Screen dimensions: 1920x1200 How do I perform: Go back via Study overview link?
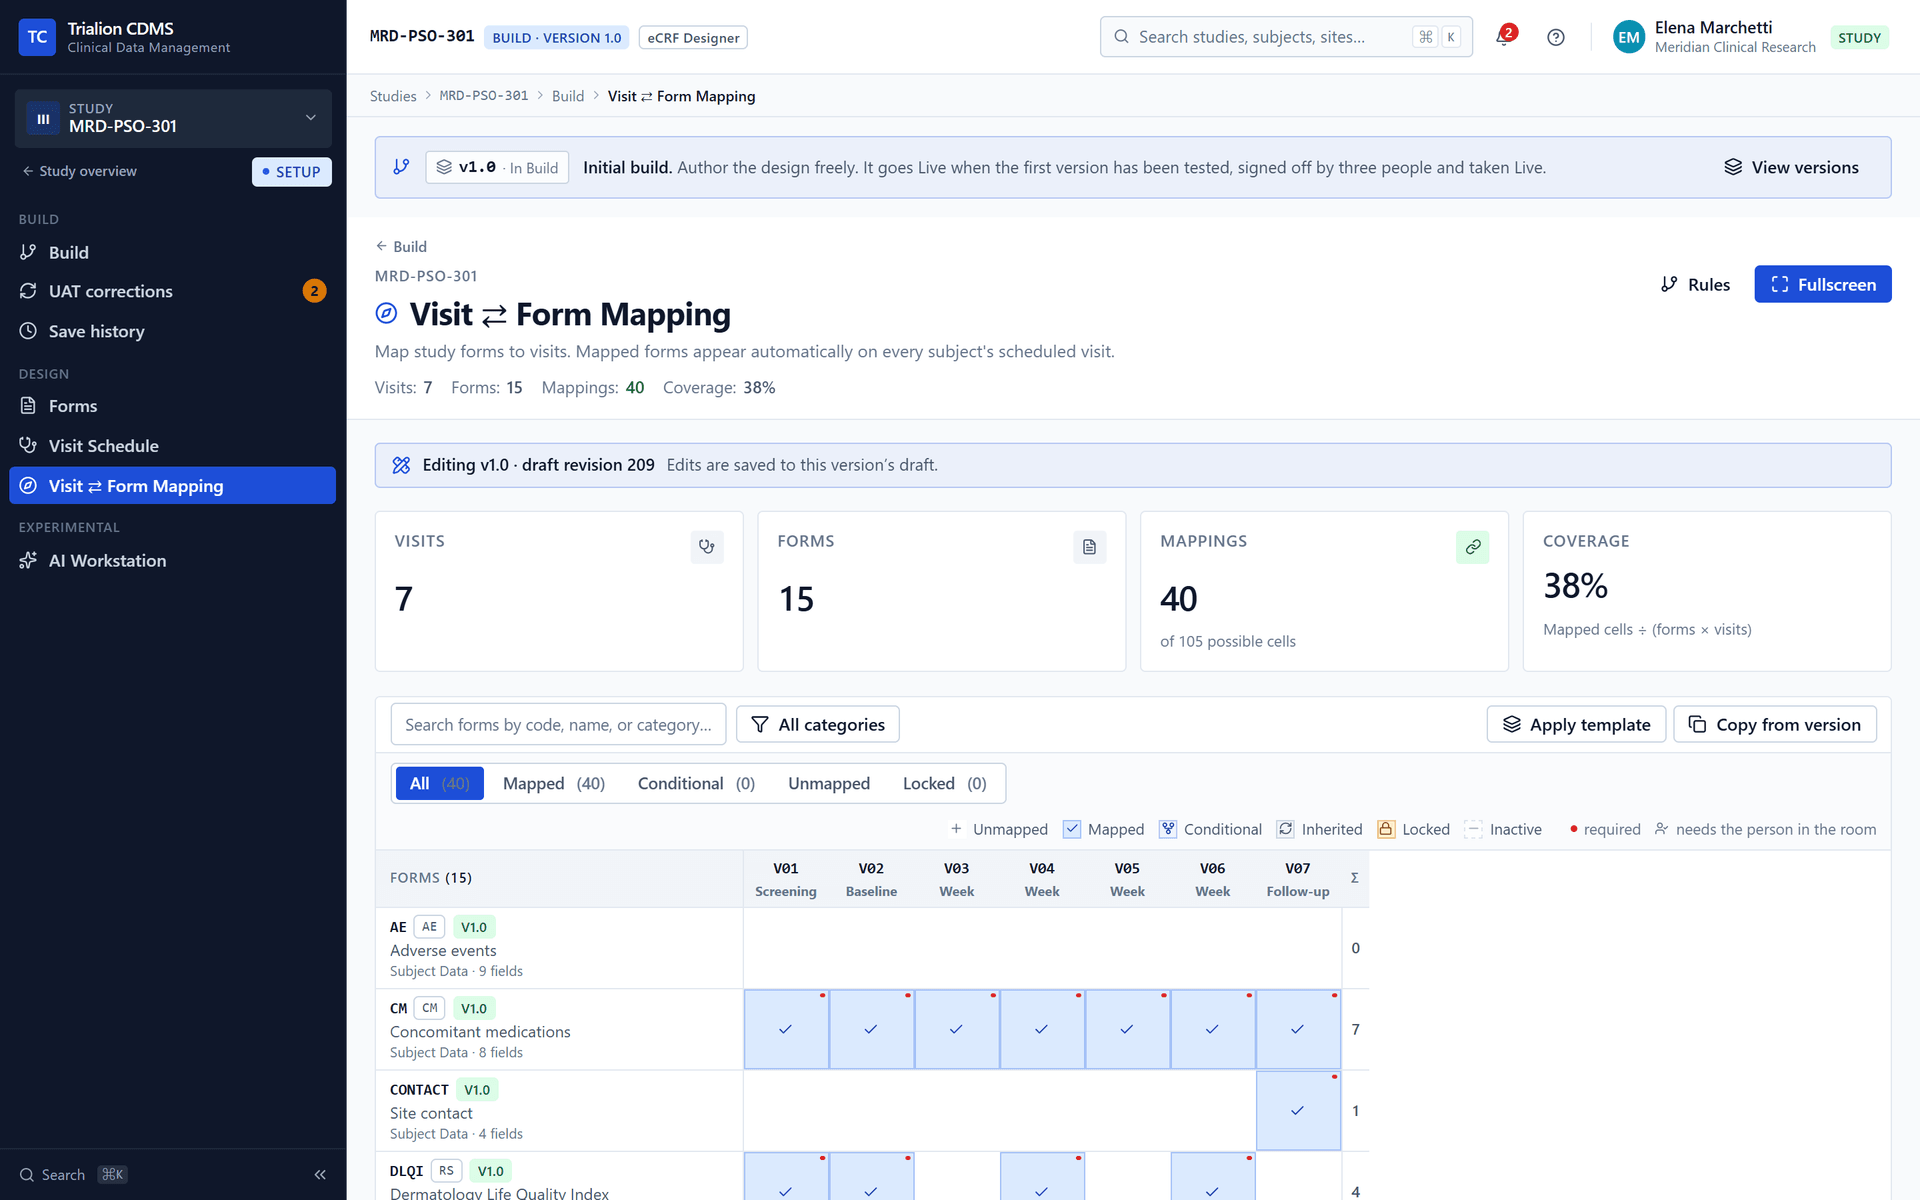click(x=80, y=171)
